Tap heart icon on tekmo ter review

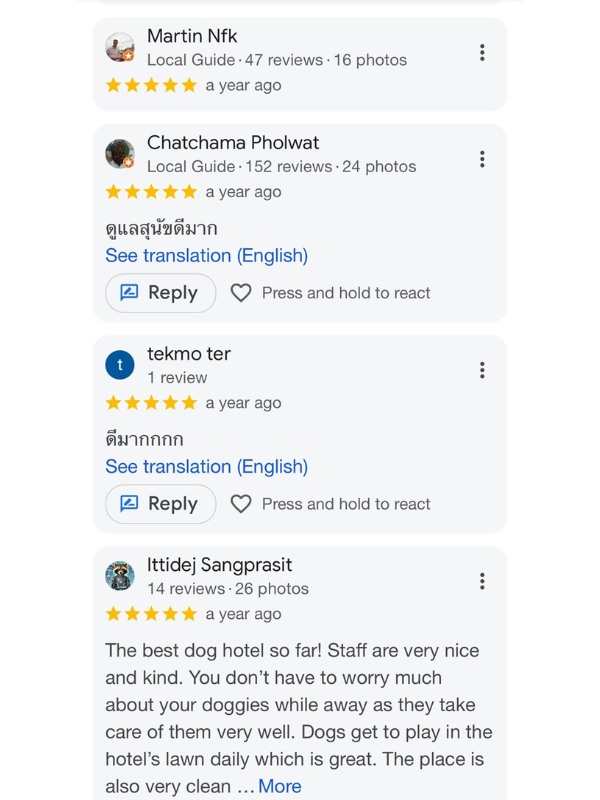pyautogui.click(x=241, y=504)
